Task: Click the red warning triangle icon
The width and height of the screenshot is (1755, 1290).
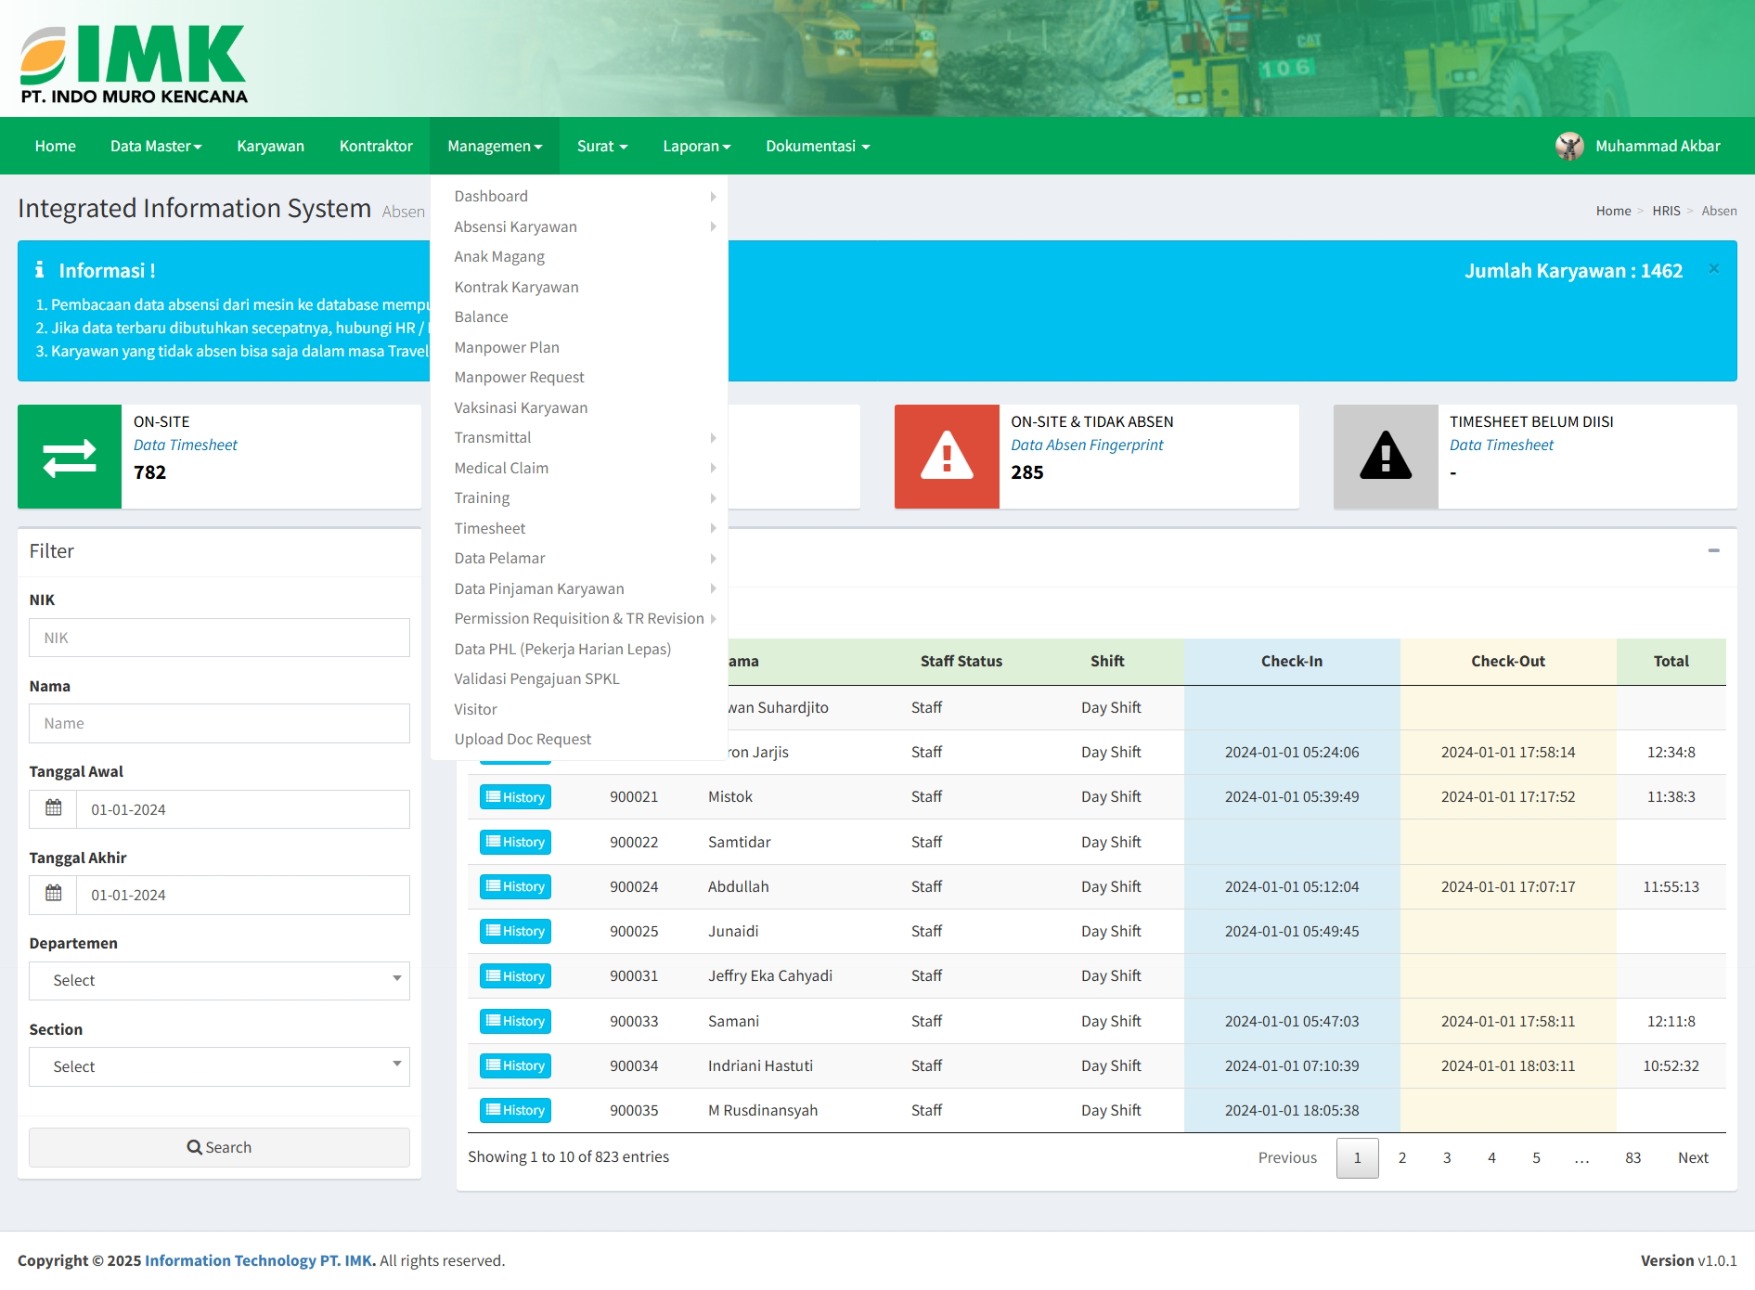Action: 946,457
